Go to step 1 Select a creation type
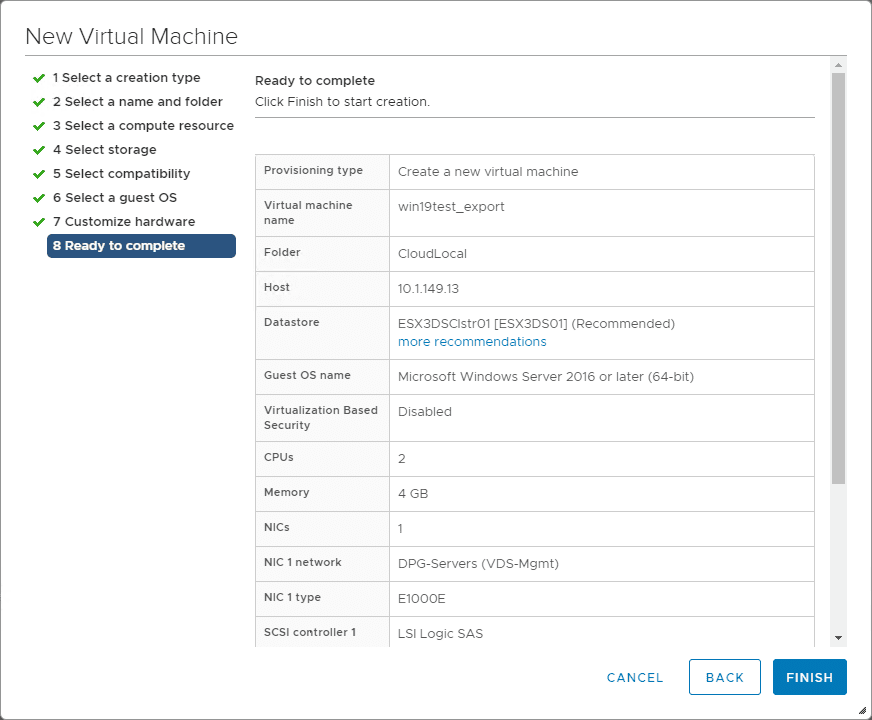Screen dimensions: 872x720 [126, 78]
